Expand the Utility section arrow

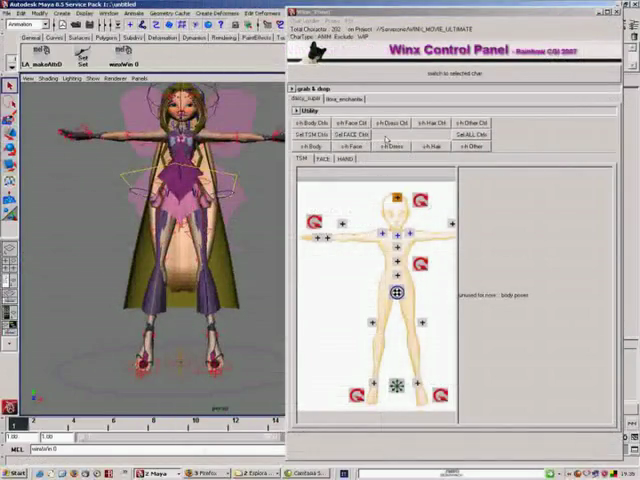click(296, 111)
